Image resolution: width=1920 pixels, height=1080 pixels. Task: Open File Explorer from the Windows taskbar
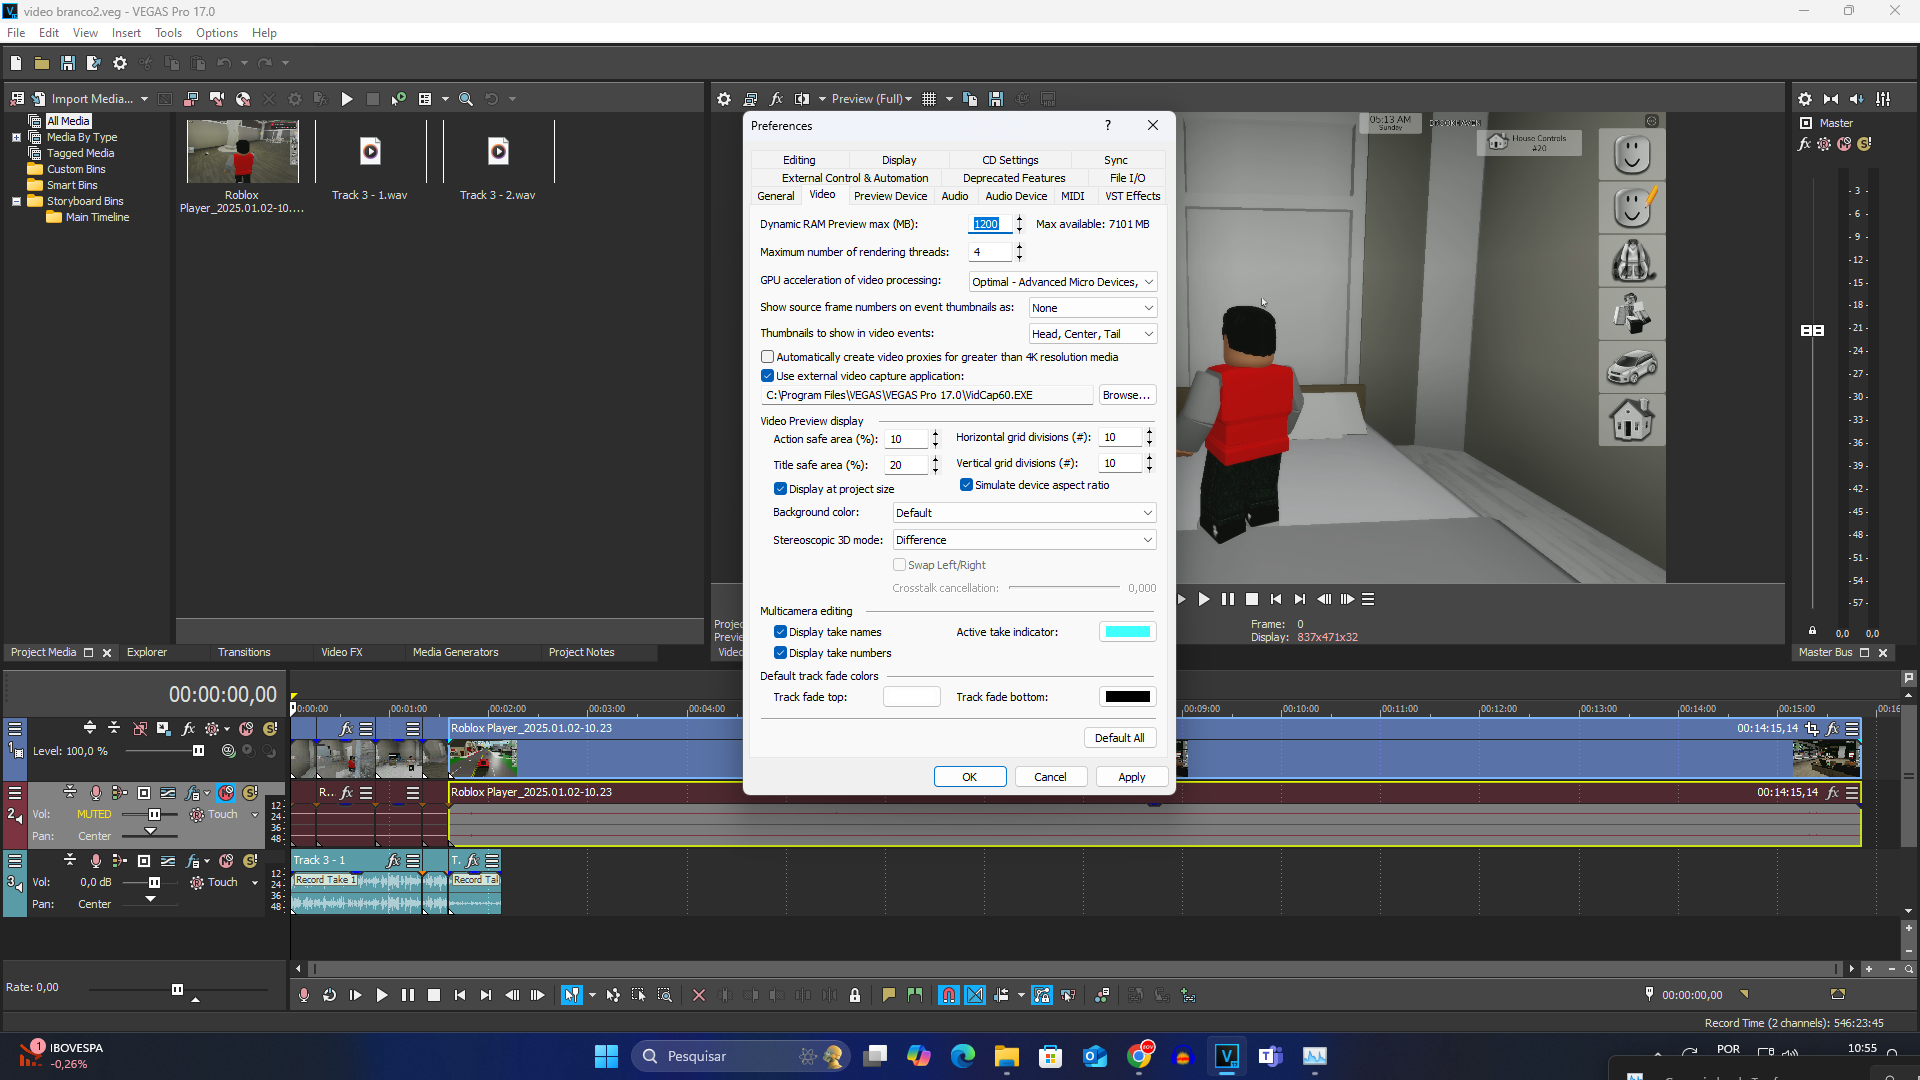tap(1006, 1056)
